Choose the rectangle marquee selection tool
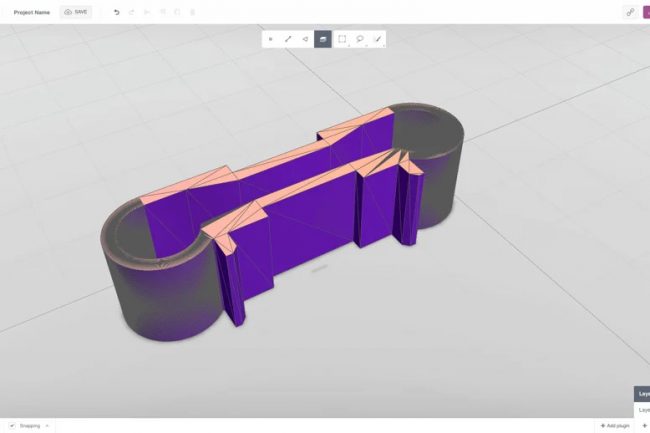The width and height of the screenshot is (650, 433). 342,39
